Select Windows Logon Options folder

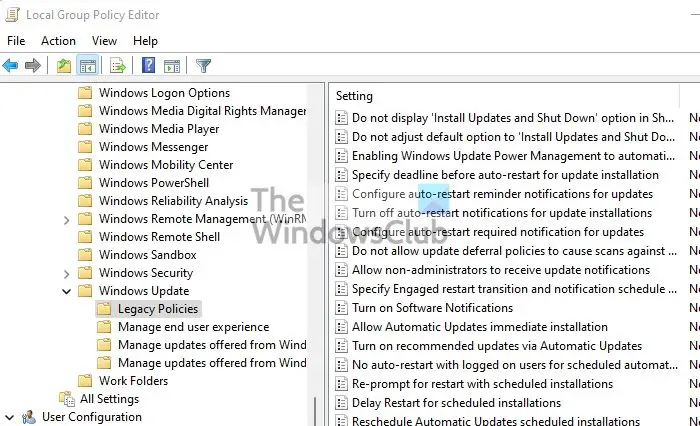click(x=164, y=93)
